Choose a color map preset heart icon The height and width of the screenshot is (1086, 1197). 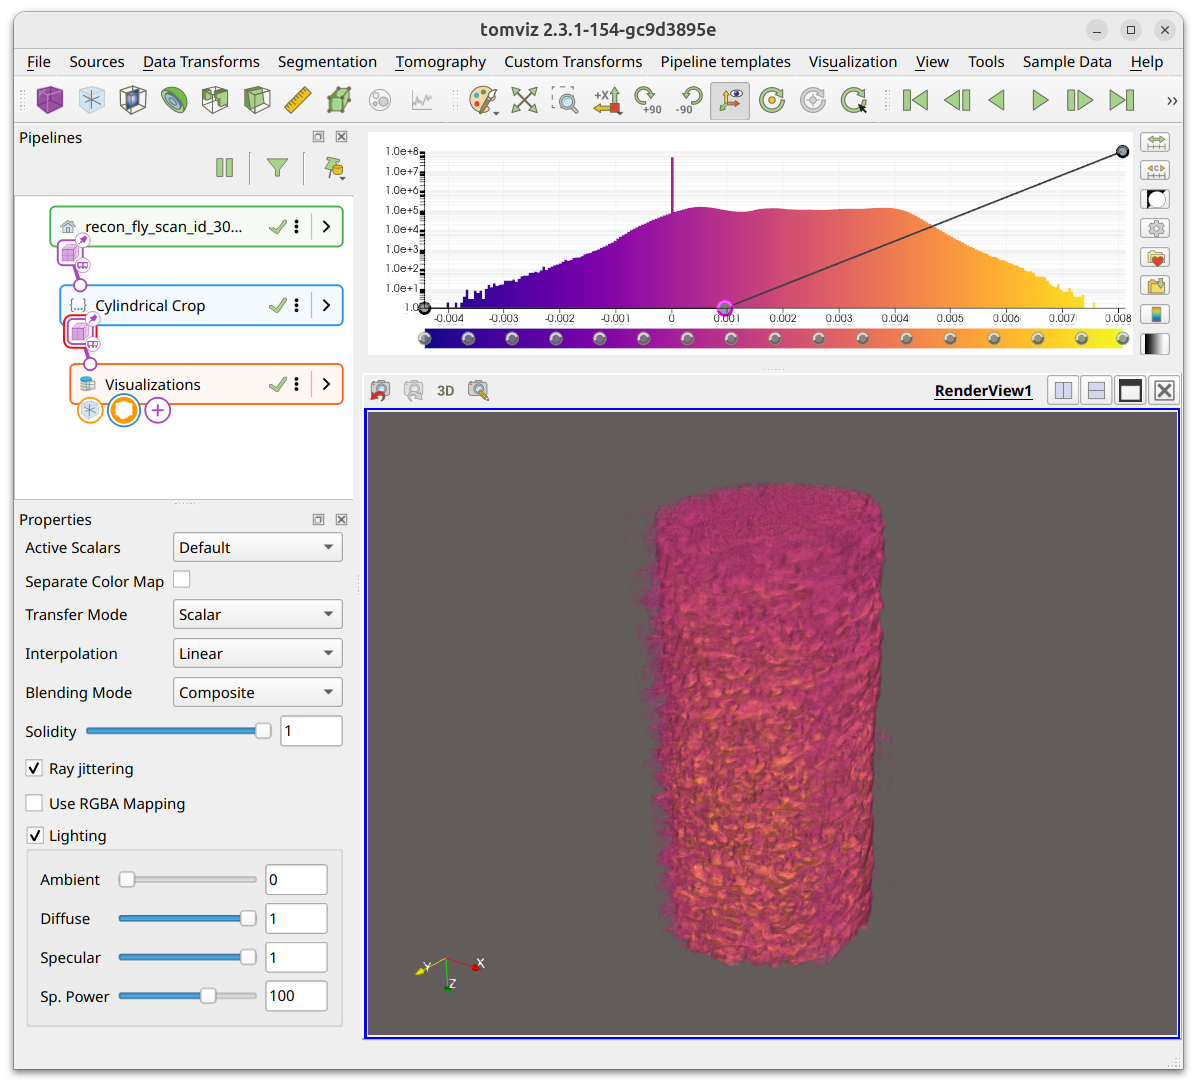coord(1156,257)
